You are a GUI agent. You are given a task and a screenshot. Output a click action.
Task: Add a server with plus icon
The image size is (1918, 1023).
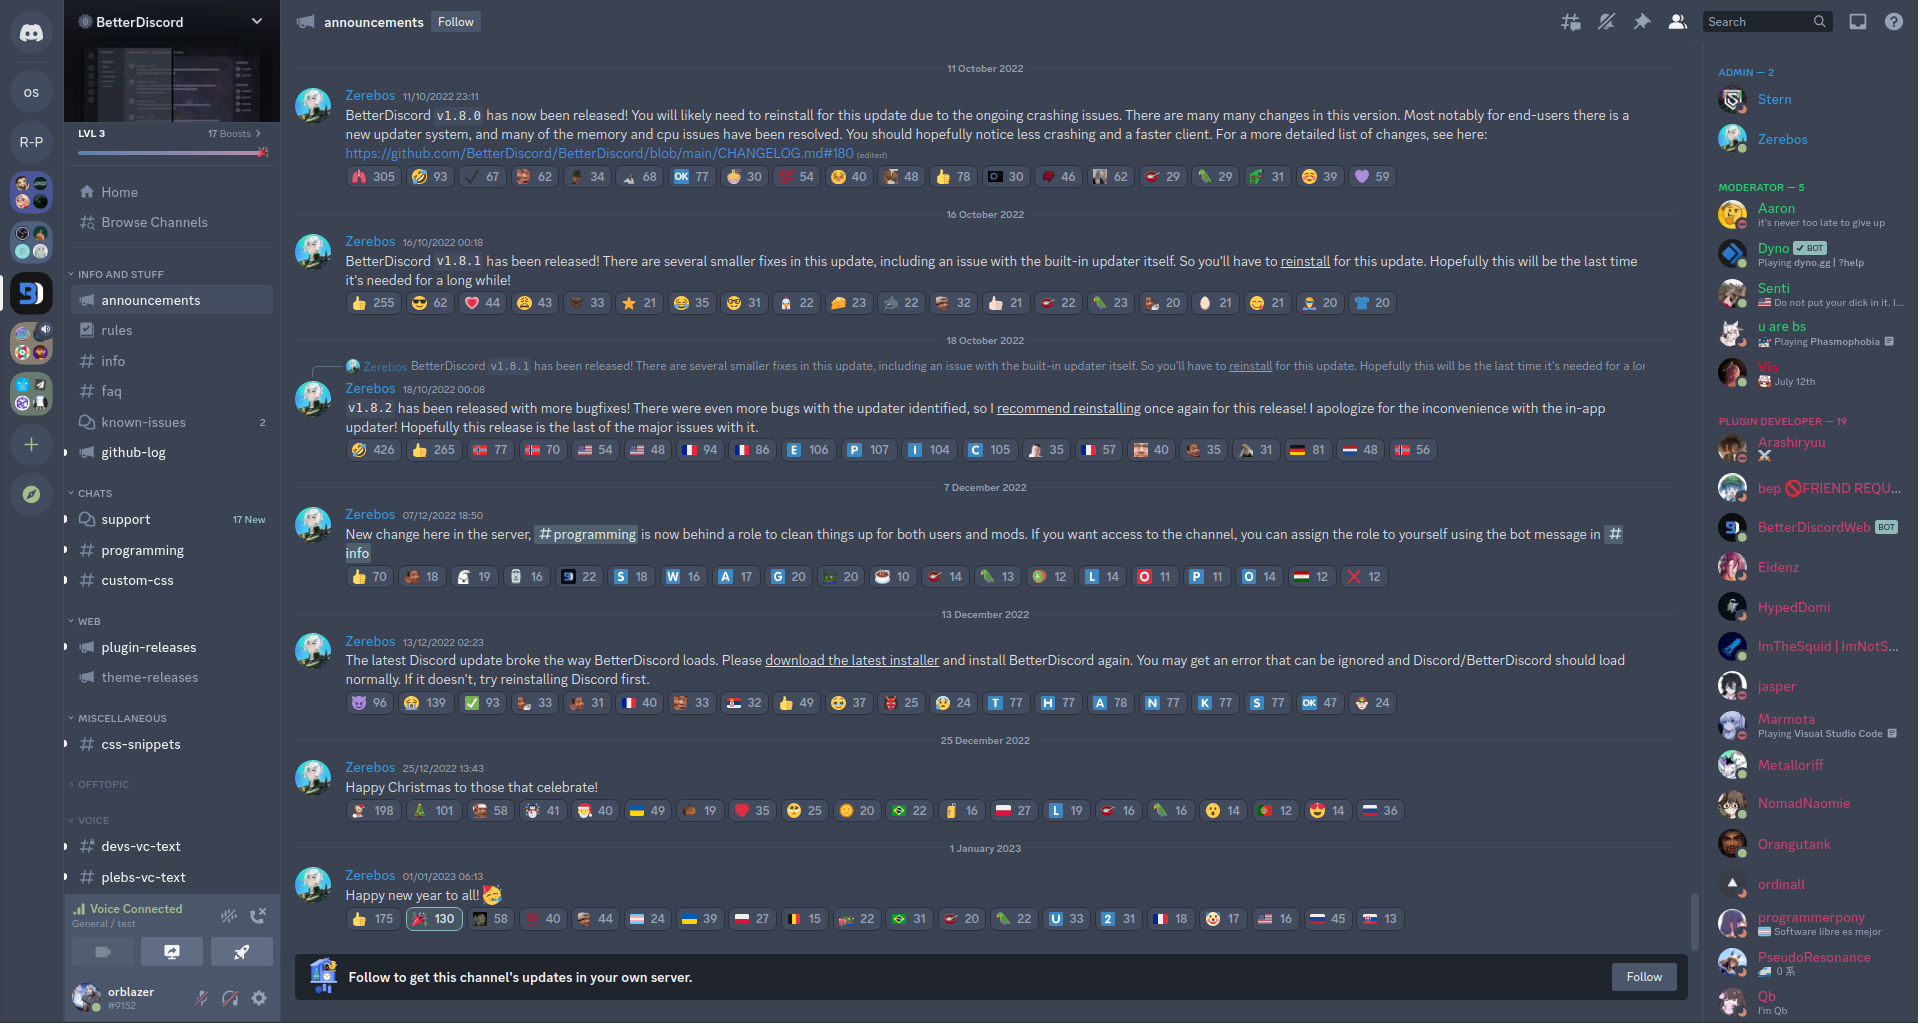point(31,444)
